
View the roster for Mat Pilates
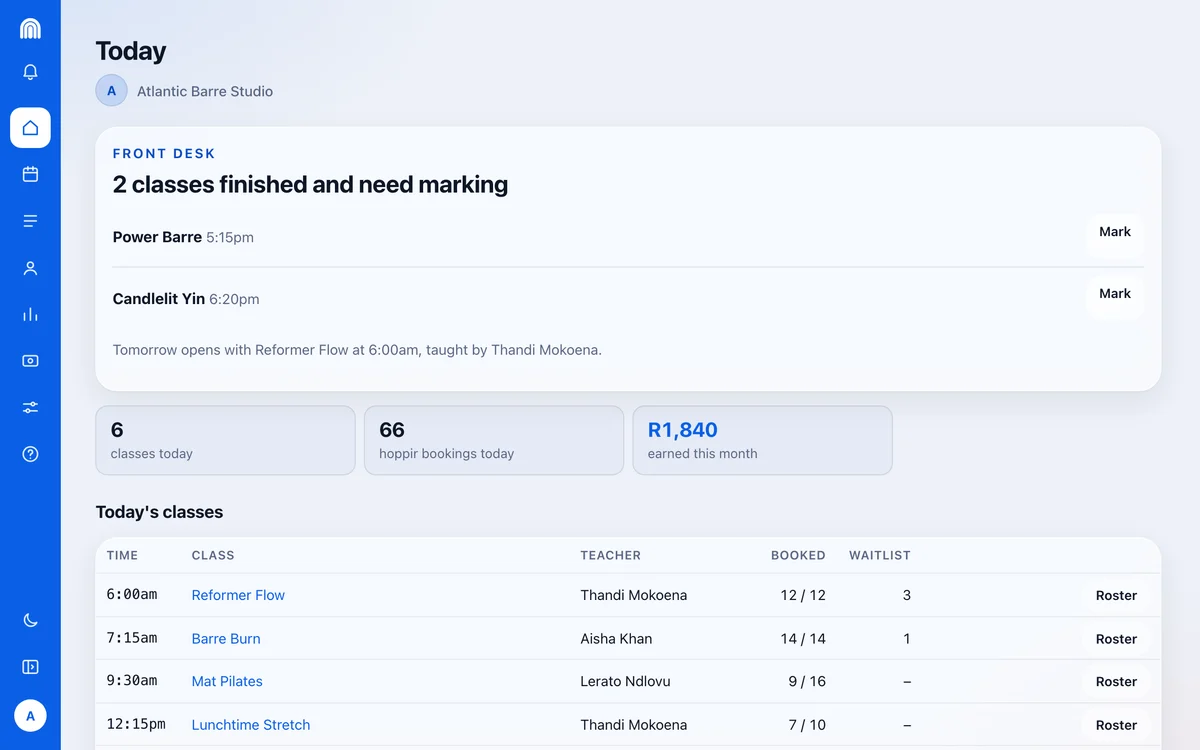tap(1116, 682)
